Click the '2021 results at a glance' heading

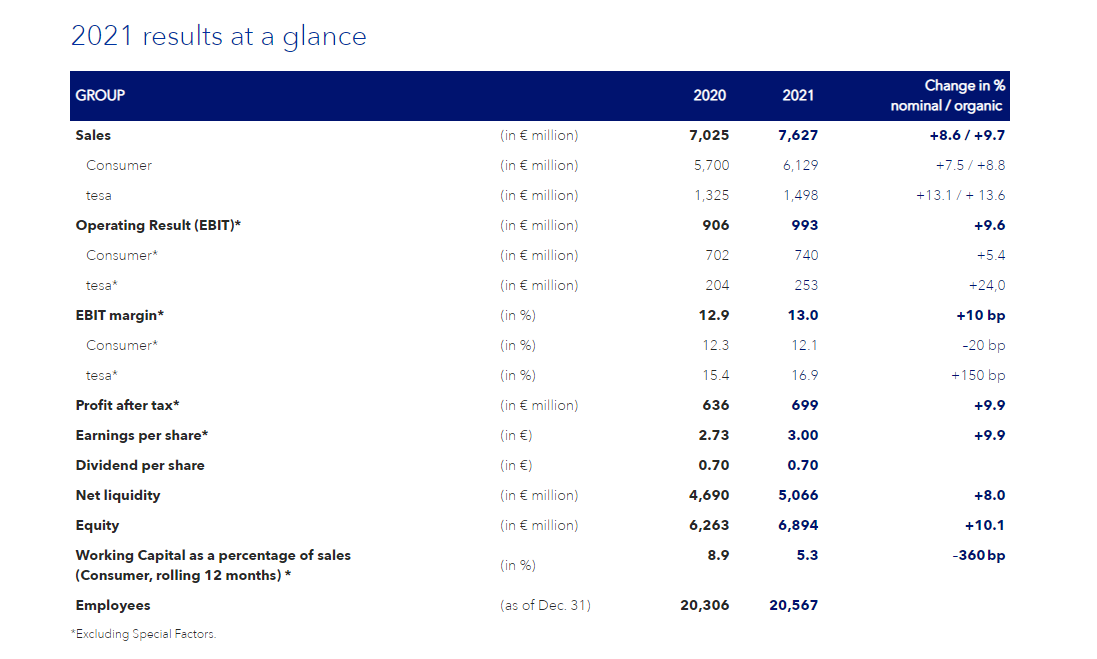click(218, 36)
